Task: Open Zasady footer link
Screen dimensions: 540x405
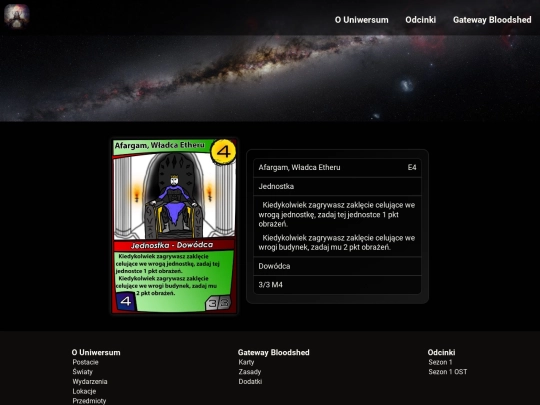Action: pyautogui.click(x=250, y=372)
